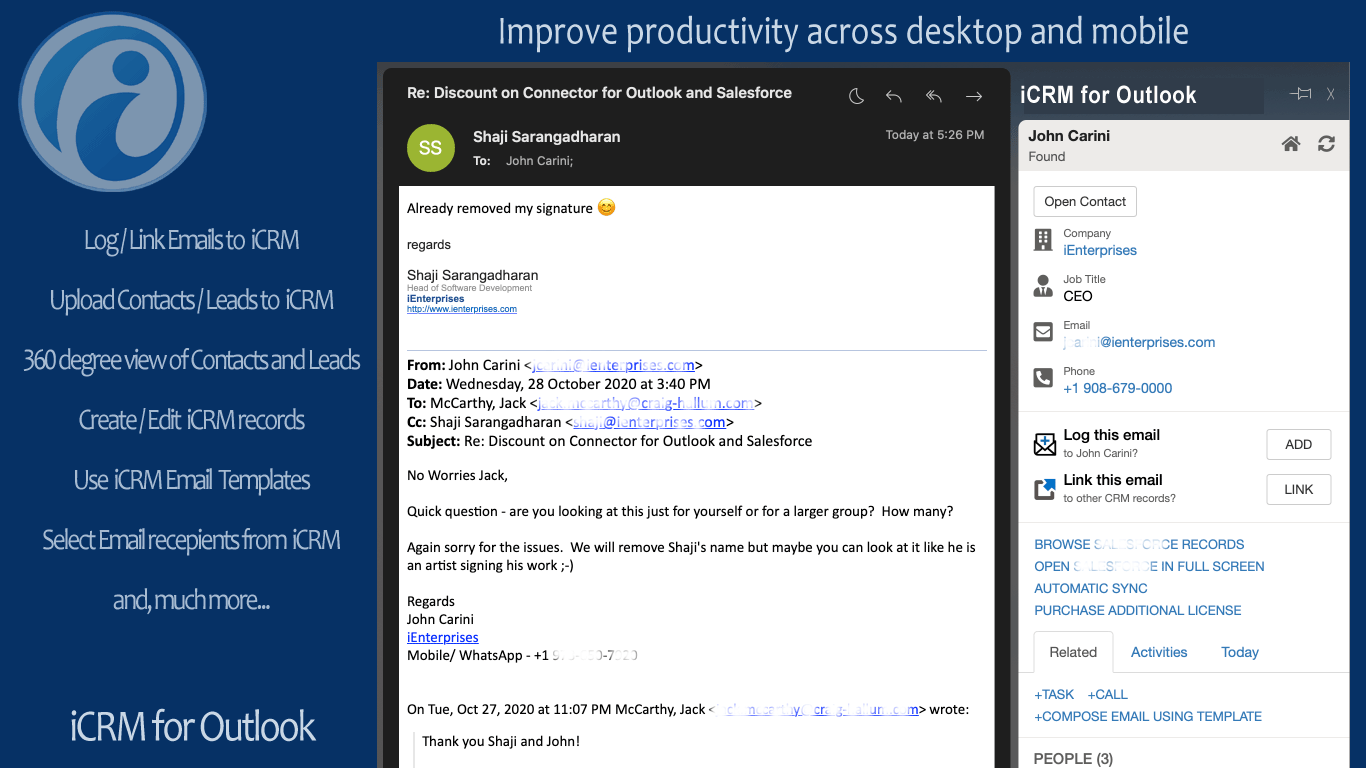Switch to the Activities tab
This screenshot has height=768, width=1366.
(1159, 652)
